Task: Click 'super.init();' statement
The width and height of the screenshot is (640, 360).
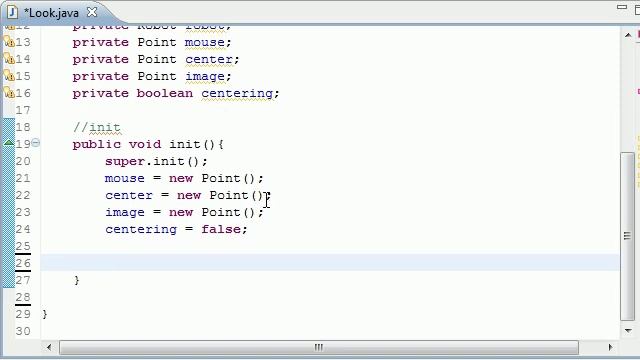Action: (x=156, y=162)
